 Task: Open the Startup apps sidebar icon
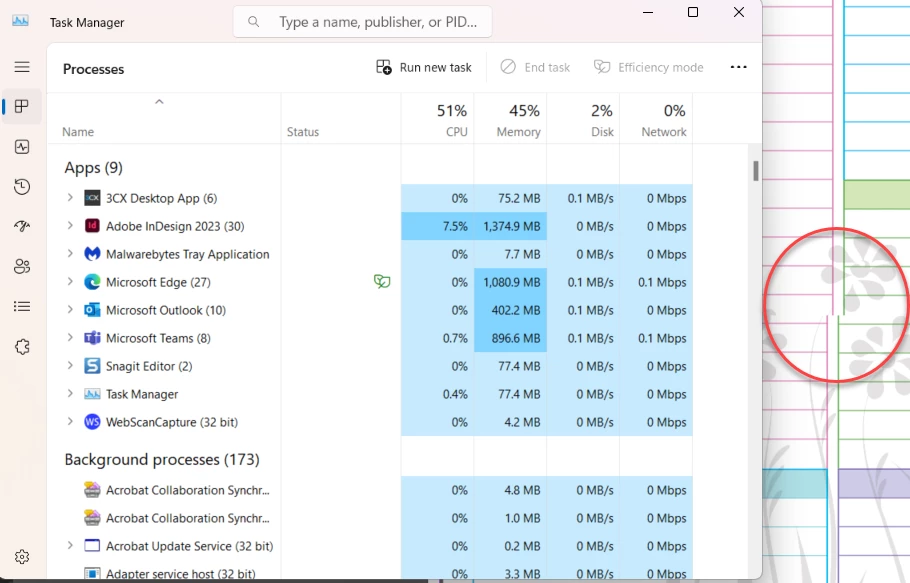[x=22, y=227]
